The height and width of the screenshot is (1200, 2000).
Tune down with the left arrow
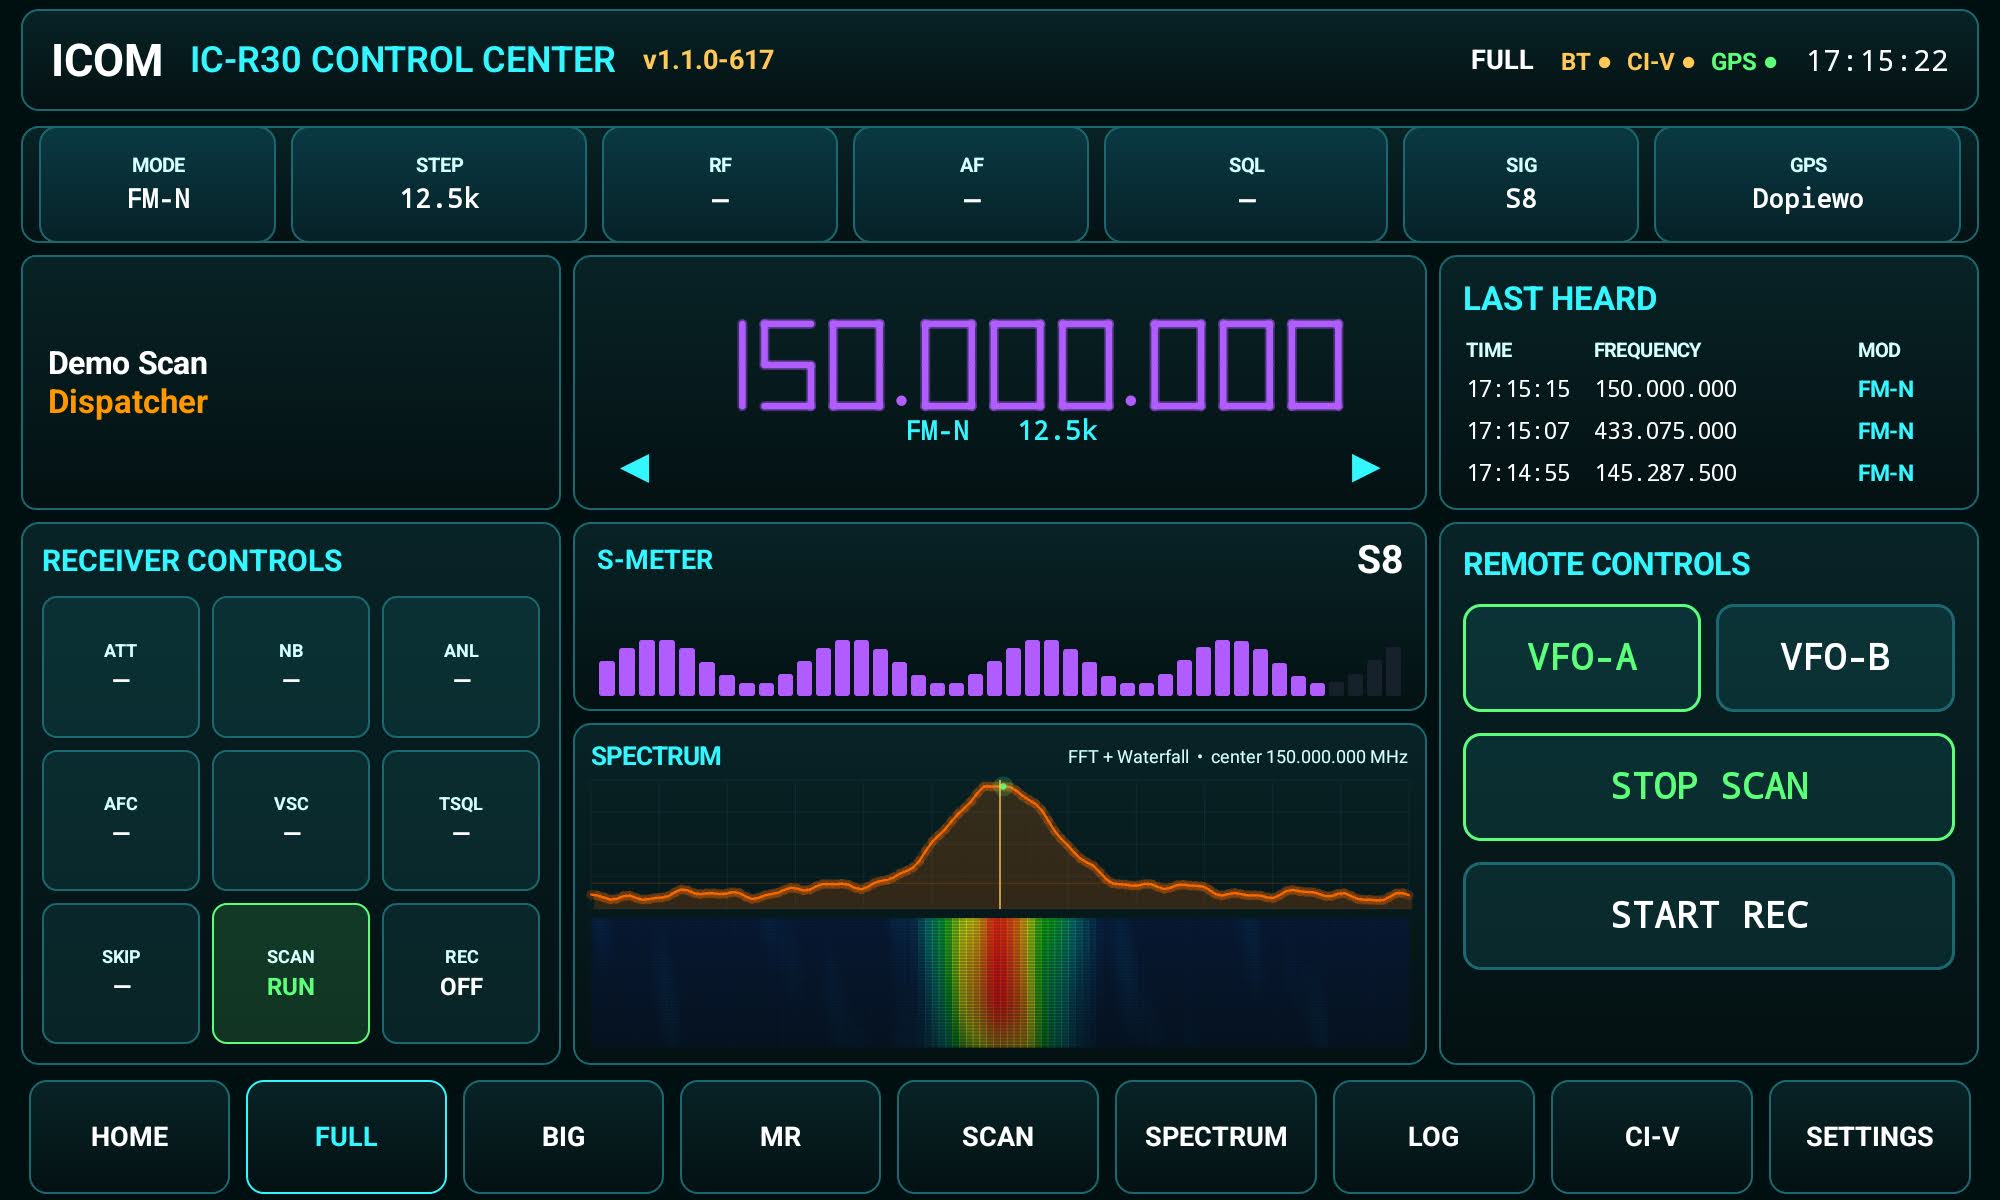[x=635, y=468]
